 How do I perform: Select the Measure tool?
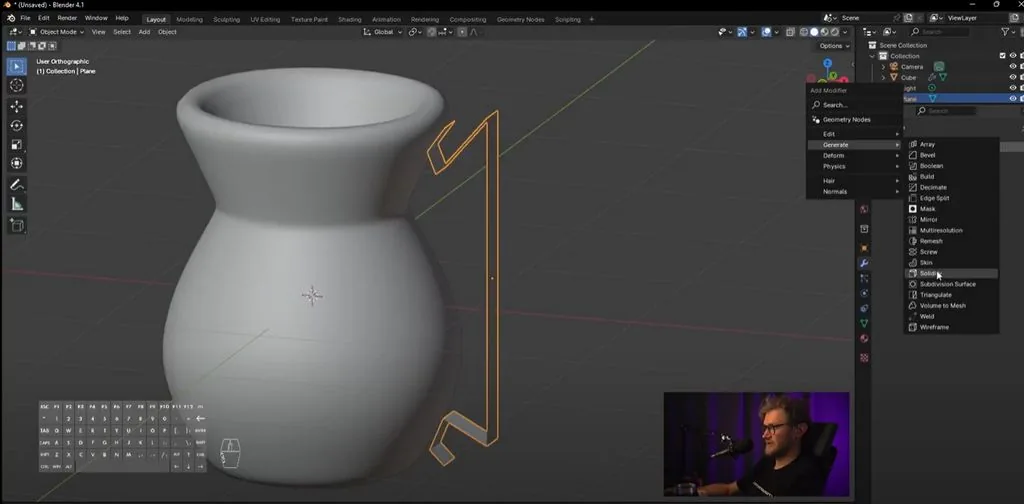point(17,204)
